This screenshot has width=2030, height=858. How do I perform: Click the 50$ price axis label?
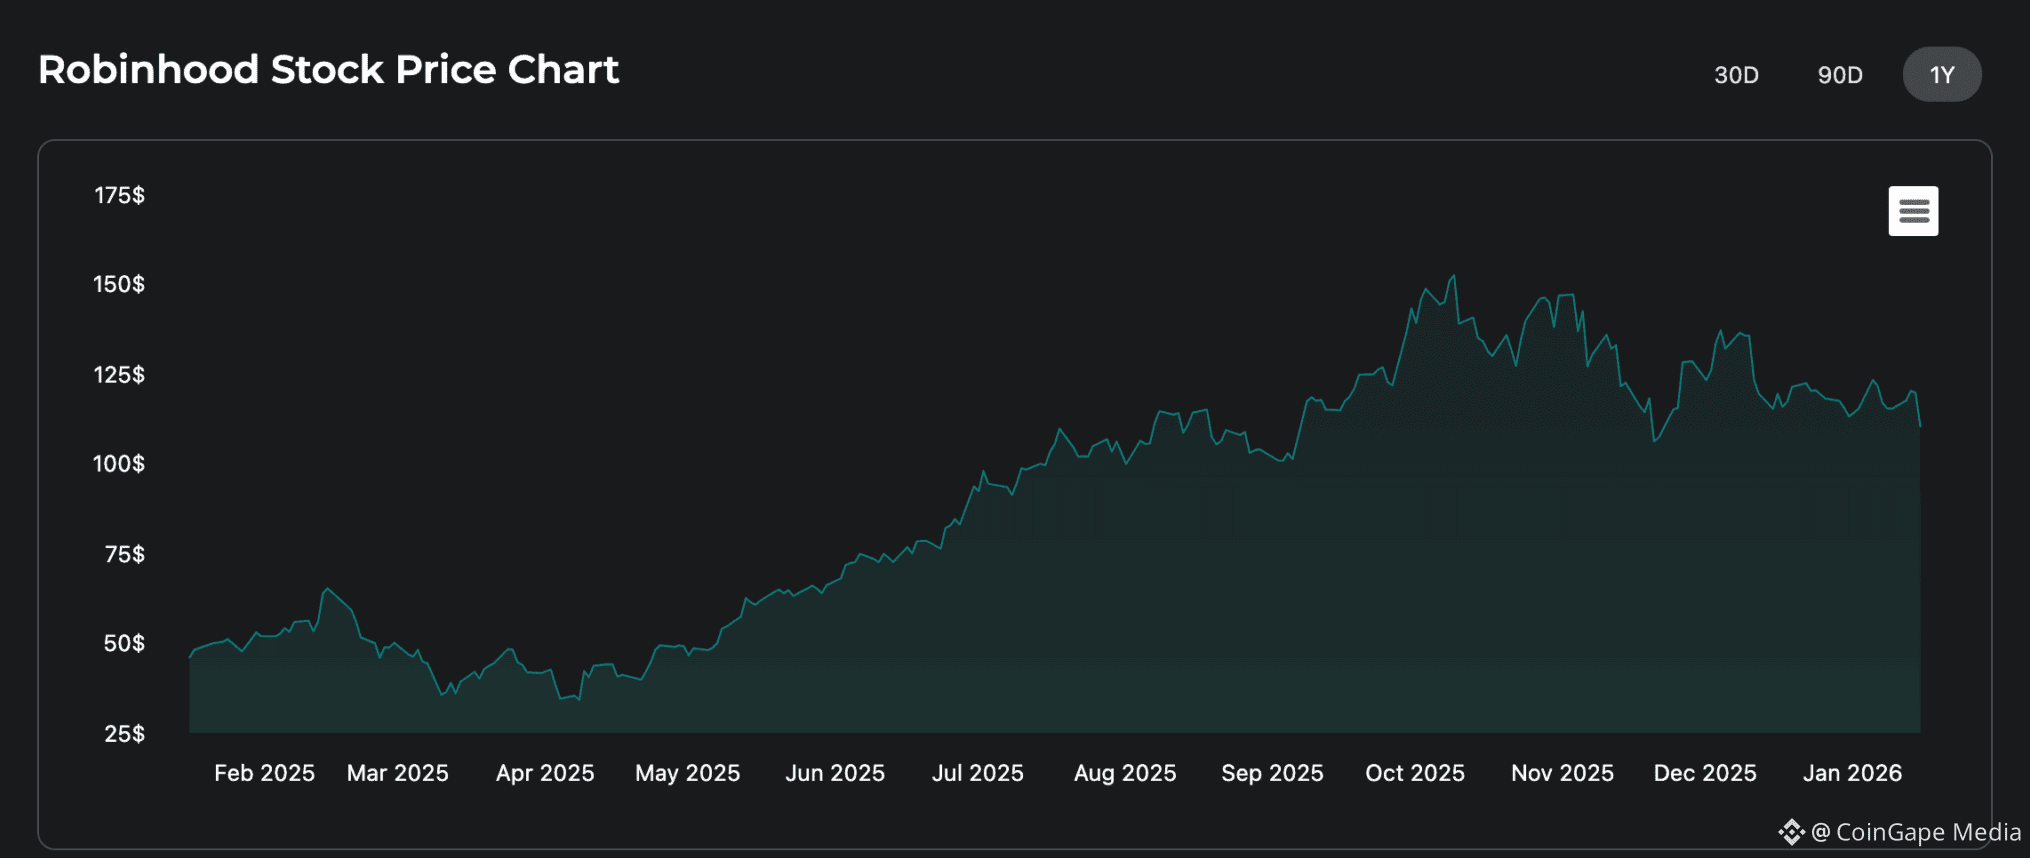point(124,643)
